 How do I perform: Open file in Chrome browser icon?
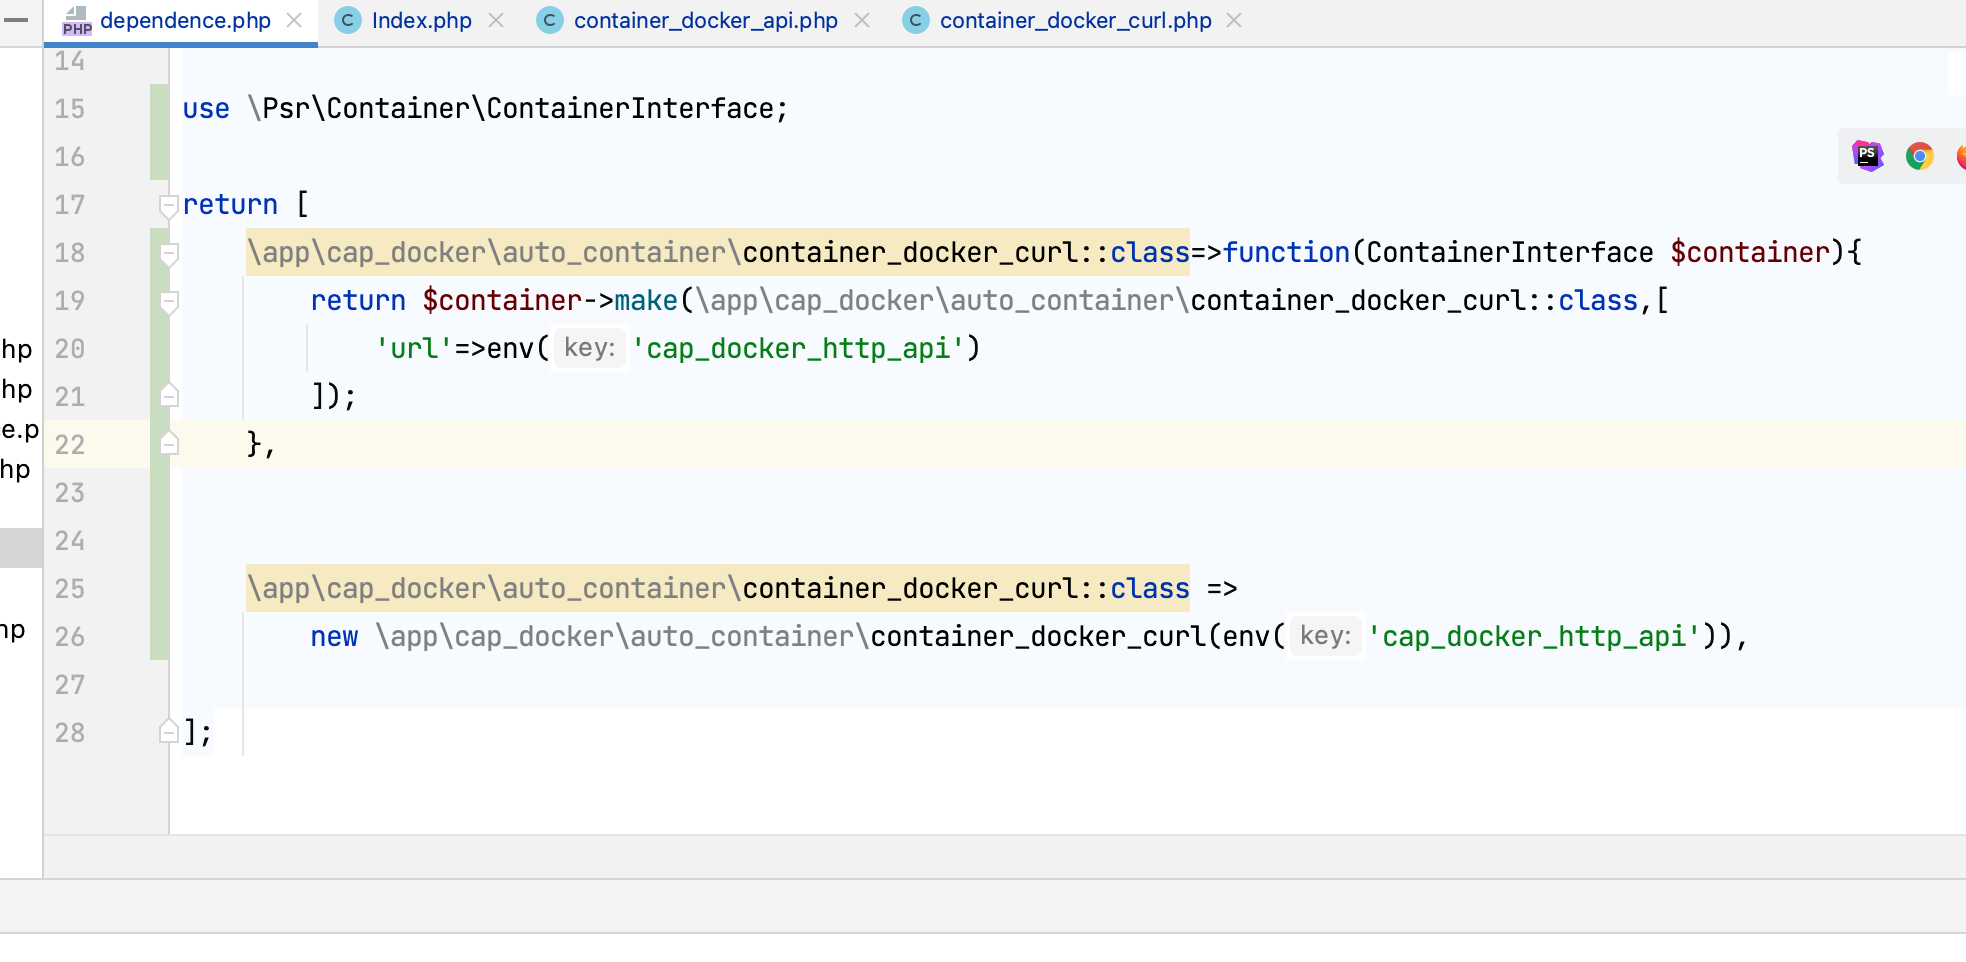tap(1919, 156)
